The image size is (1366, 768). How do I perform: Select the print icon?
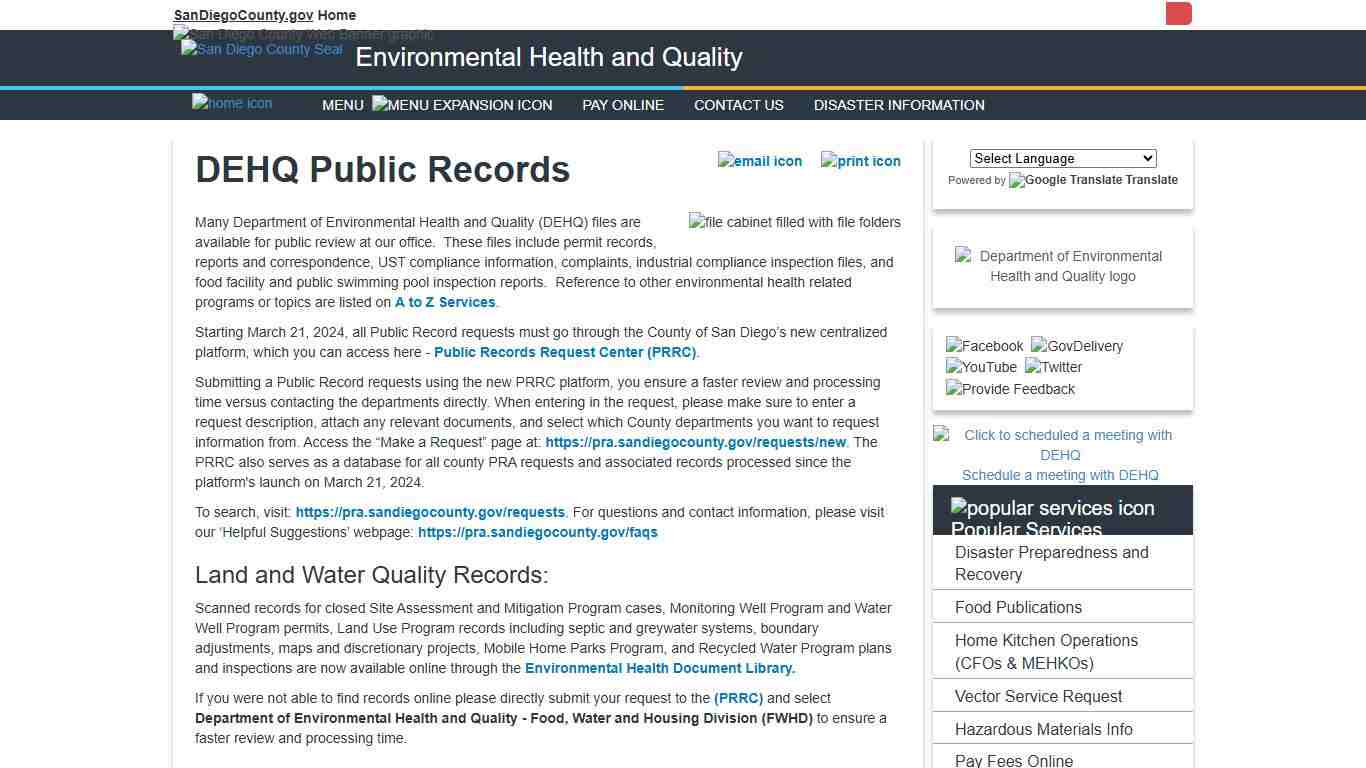point(860,160)
